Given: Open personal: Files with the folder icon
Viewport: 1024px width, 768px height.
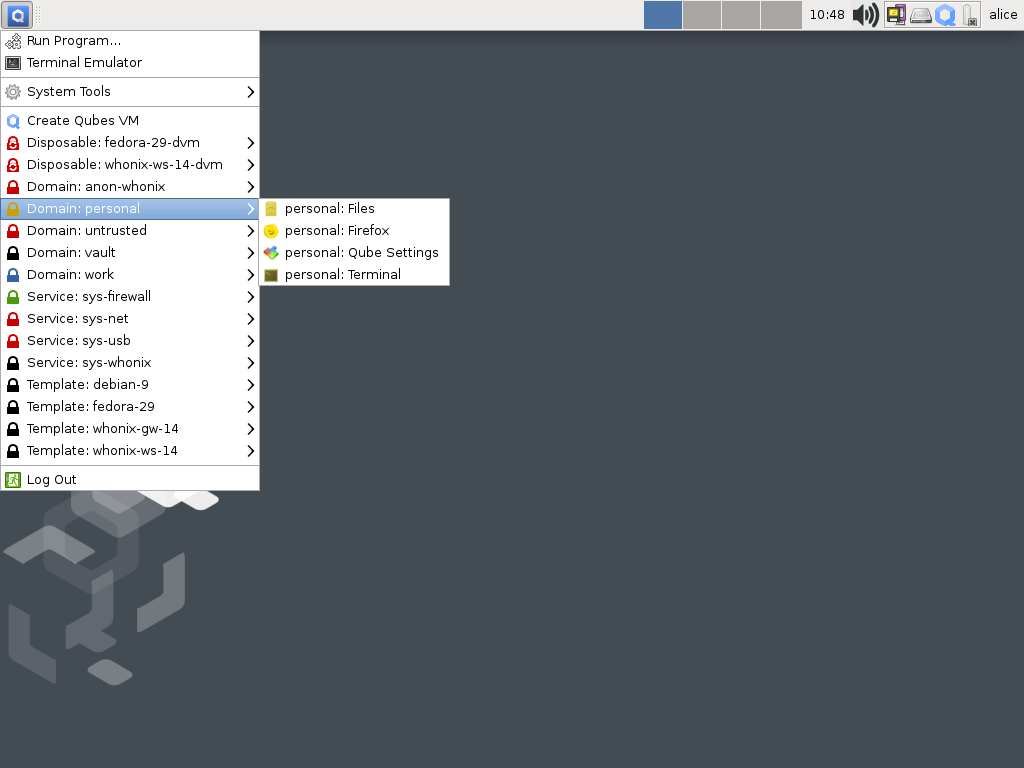Looking at the screenshot, I should pos(330,208).
